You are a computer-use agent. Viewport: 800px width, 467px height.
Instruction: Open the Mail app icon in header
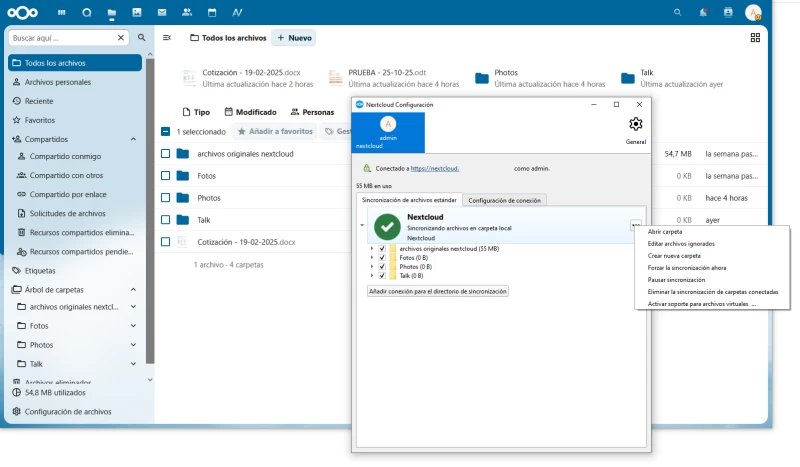[x=162, y=12]
